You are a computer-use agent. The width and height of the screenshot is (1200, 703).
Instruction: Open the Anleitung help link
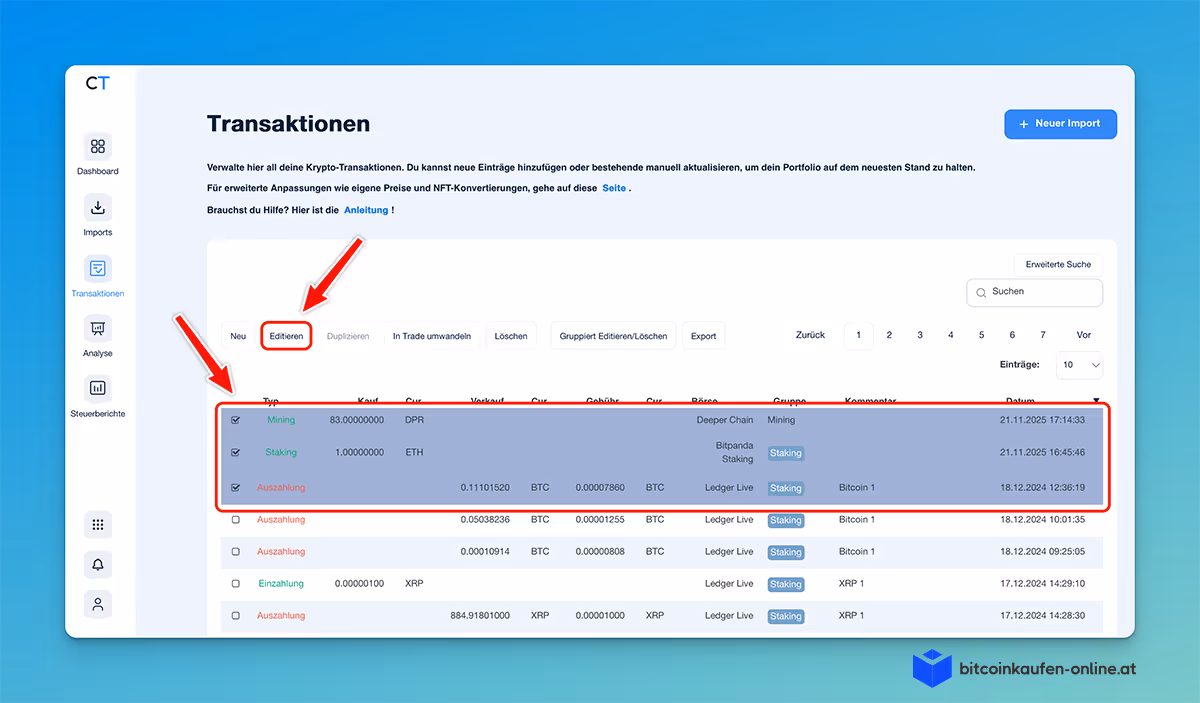tap(366, 210)
